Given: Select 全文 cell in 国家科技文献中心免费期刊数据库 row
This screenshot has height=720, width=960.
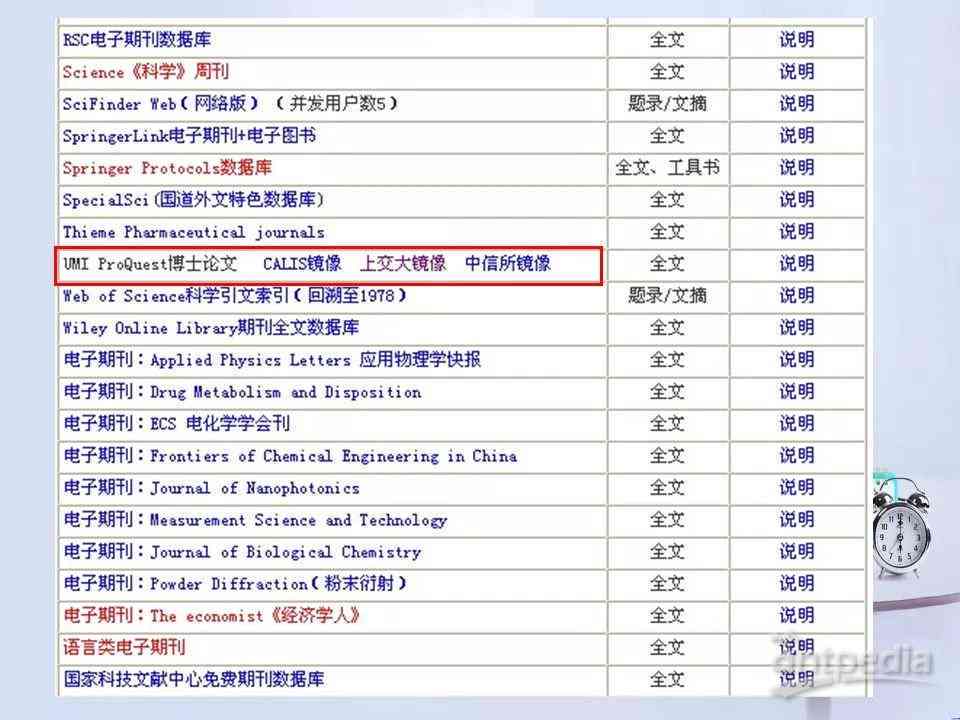Looking at the screenshot, I should point(667,679).
